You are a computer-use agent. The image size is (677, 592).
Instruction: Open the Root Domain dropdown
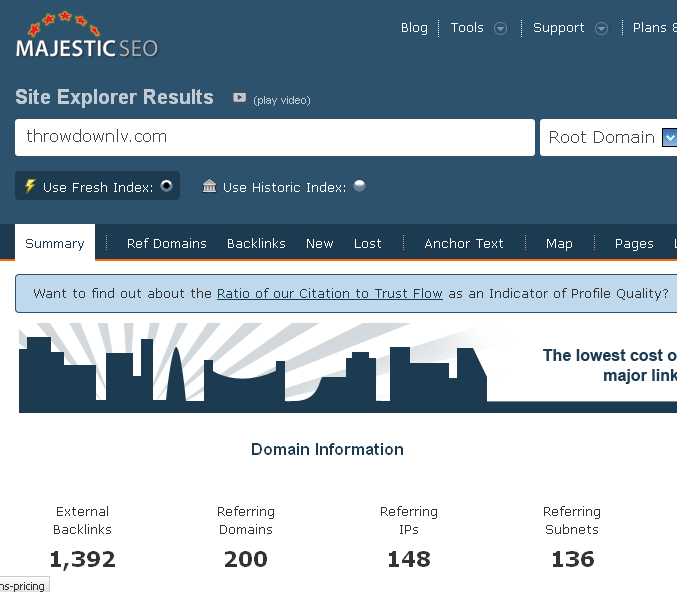[x=668, y=138]
